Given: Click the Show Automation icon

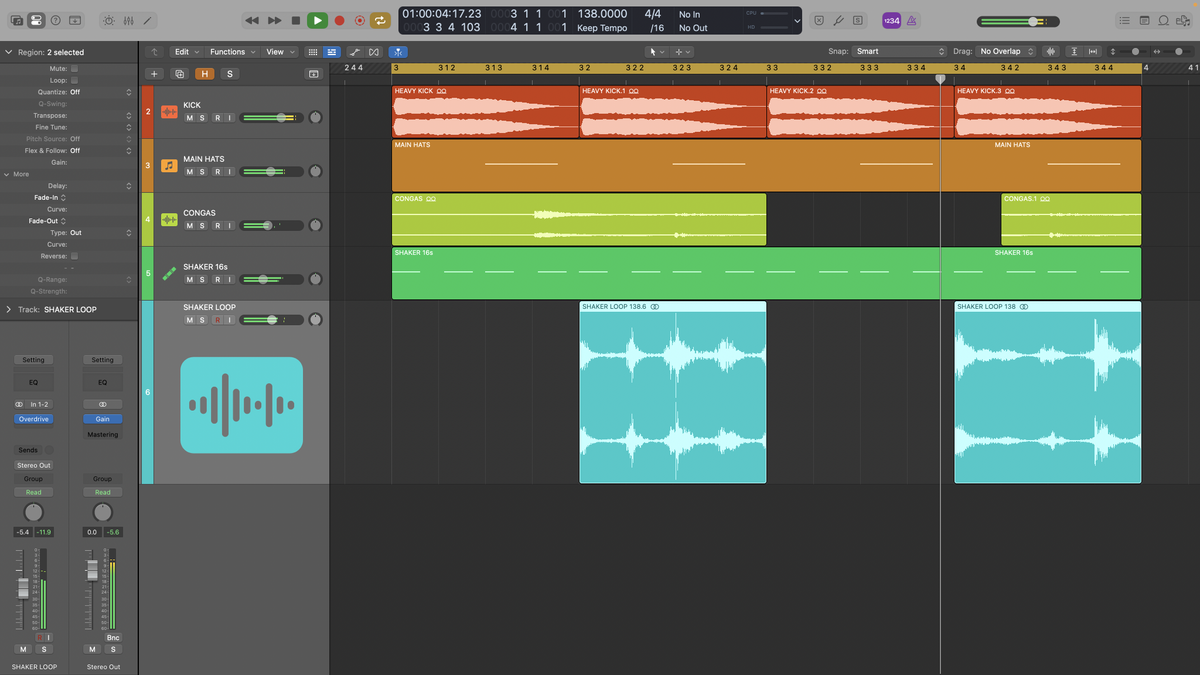Looking at the screenshot, I should [x=355, y=52].
